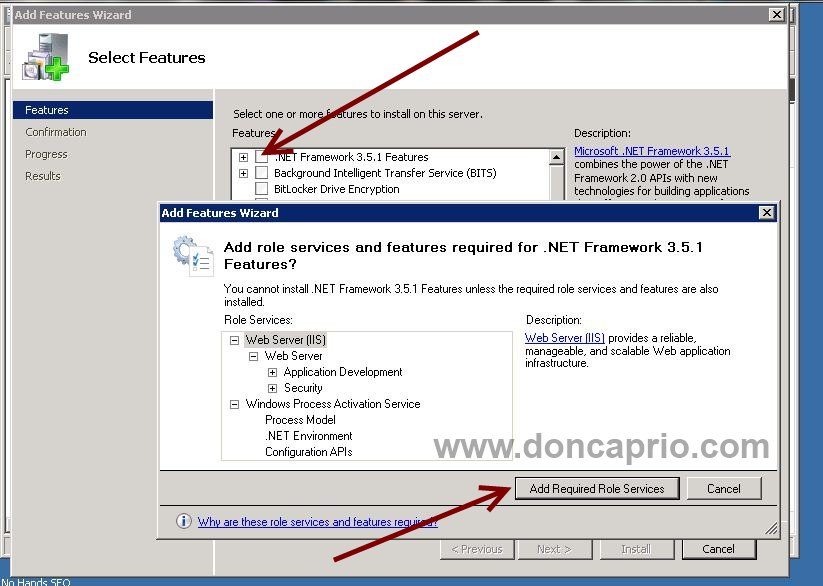This screenshot has height=586, width=823.
Task: Expand the Application Development node
Action: click(272, 372)
